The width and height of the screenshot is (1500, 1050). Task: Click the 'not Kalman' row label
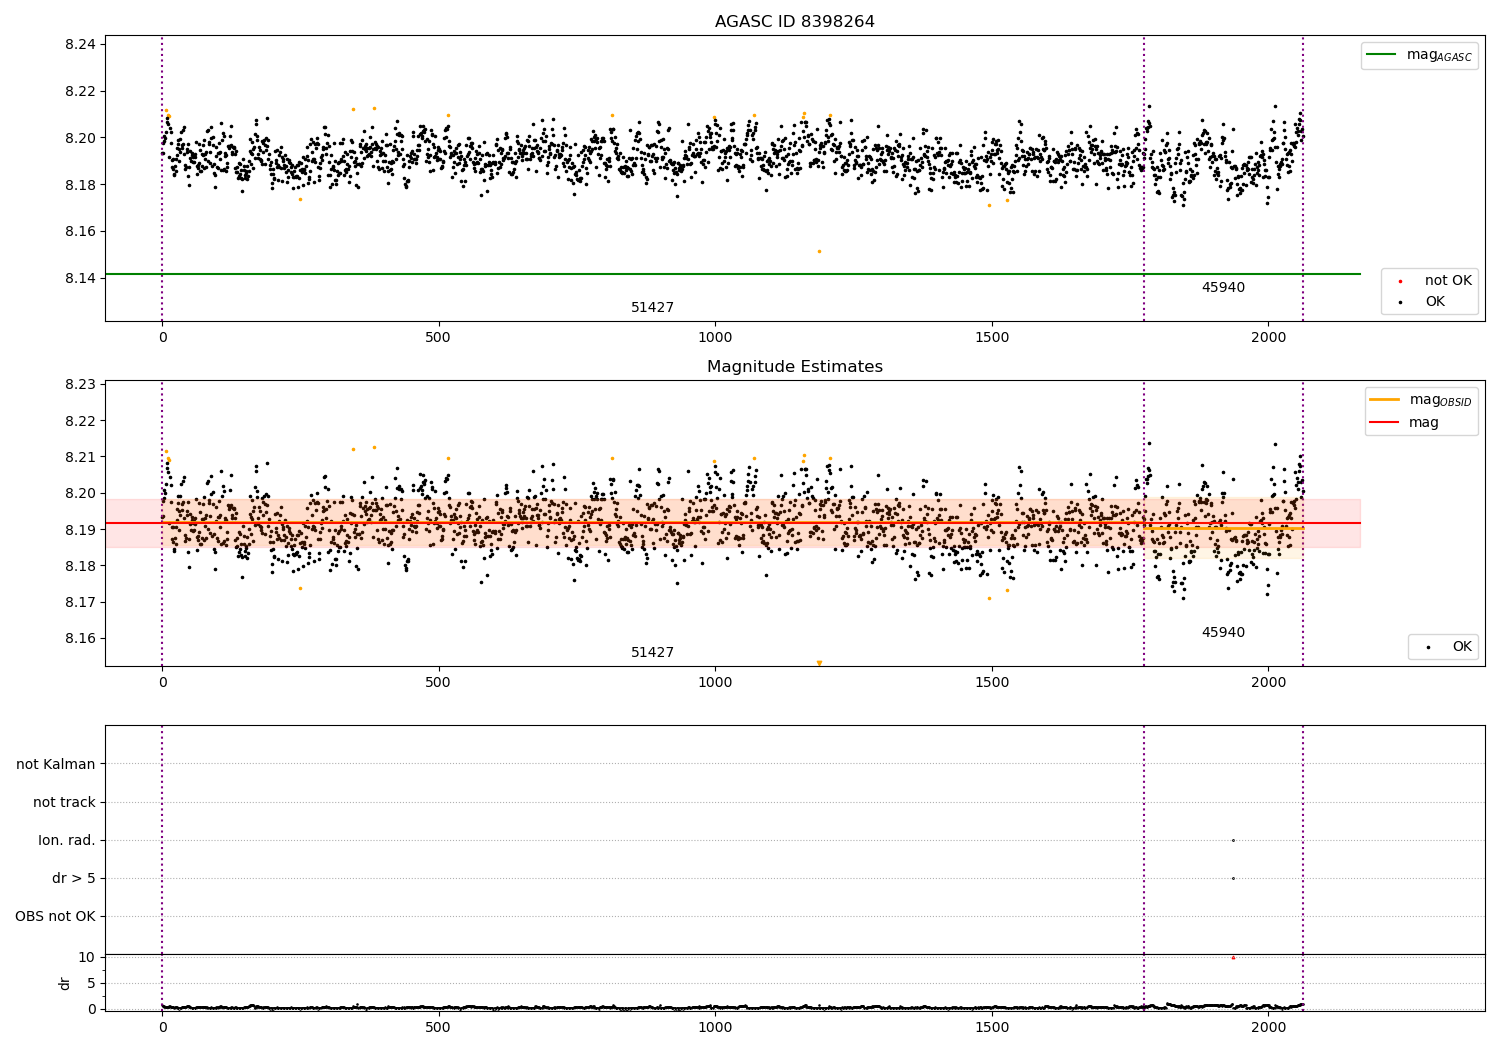point(56,764)
